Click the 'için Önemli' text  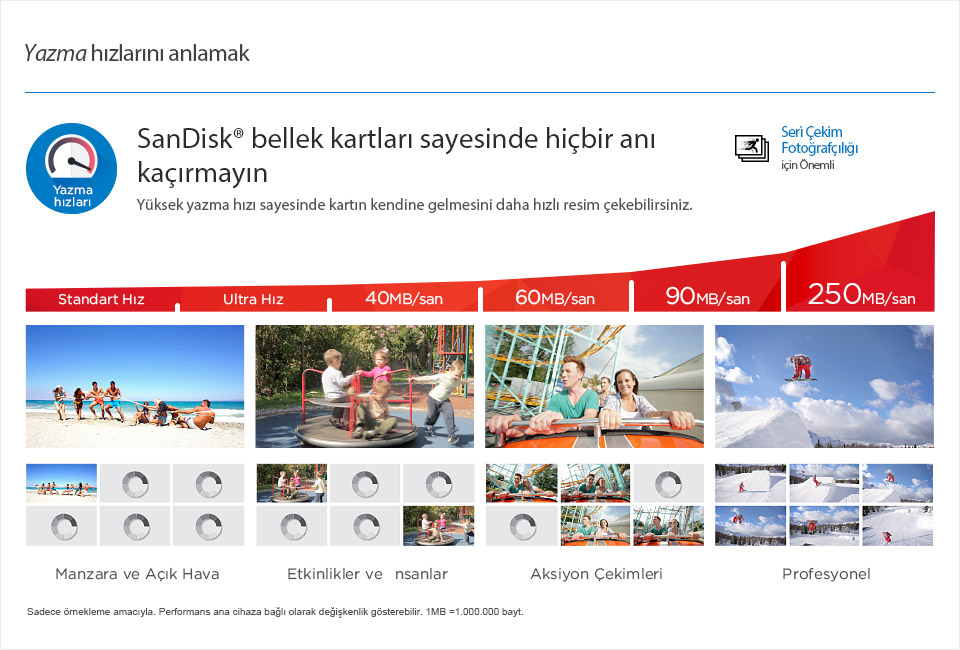[807, 165]
